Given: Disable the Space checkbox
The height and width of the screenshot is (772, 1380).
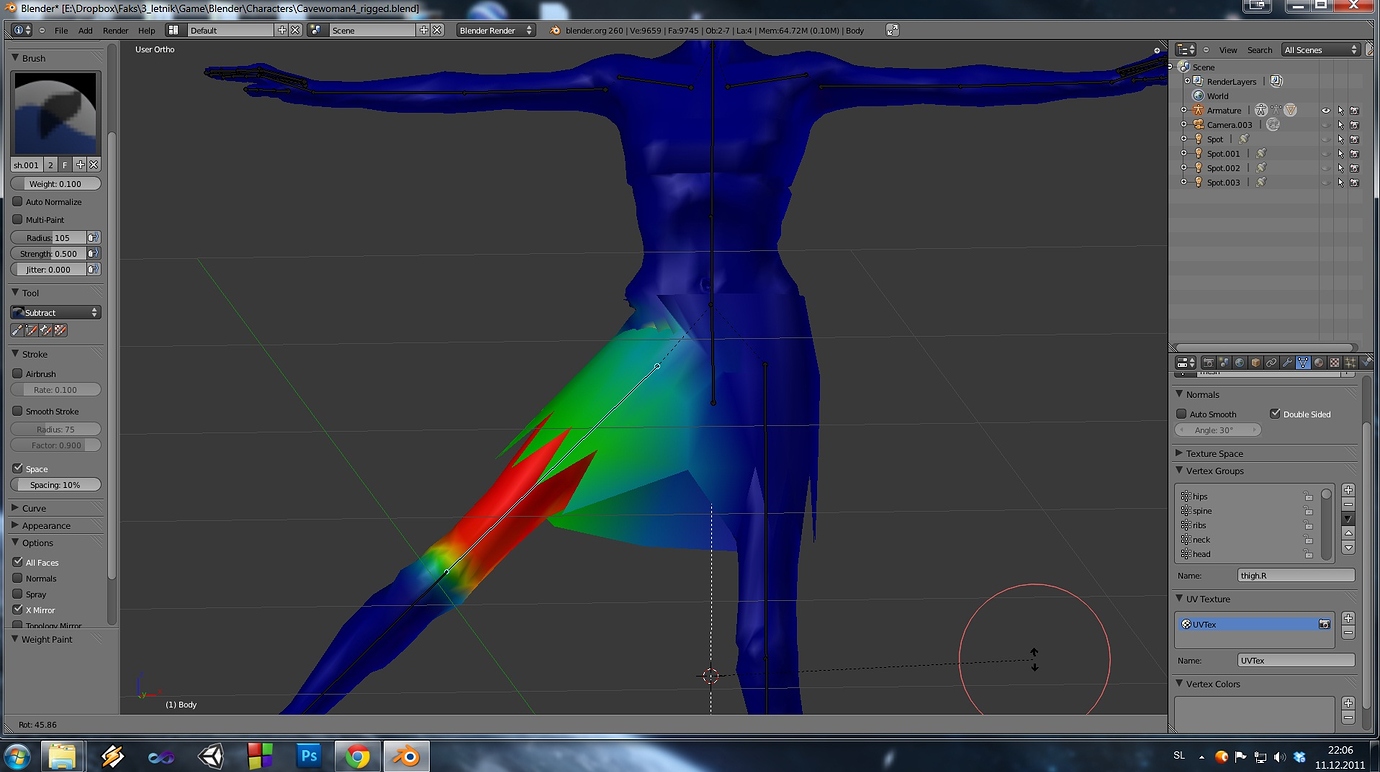Looking at the screenshot, I should (x=17, y=468).
